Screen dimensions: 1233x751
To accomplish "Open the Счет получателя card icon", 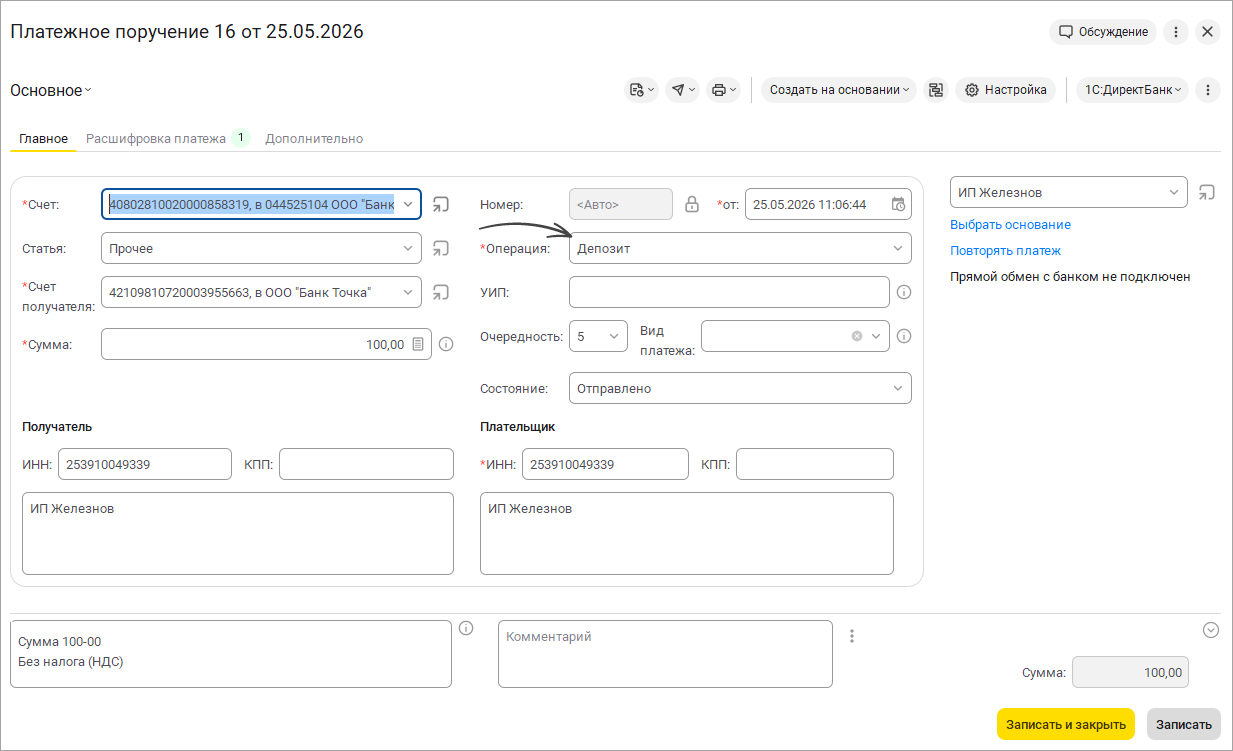I will pos(441,292).
